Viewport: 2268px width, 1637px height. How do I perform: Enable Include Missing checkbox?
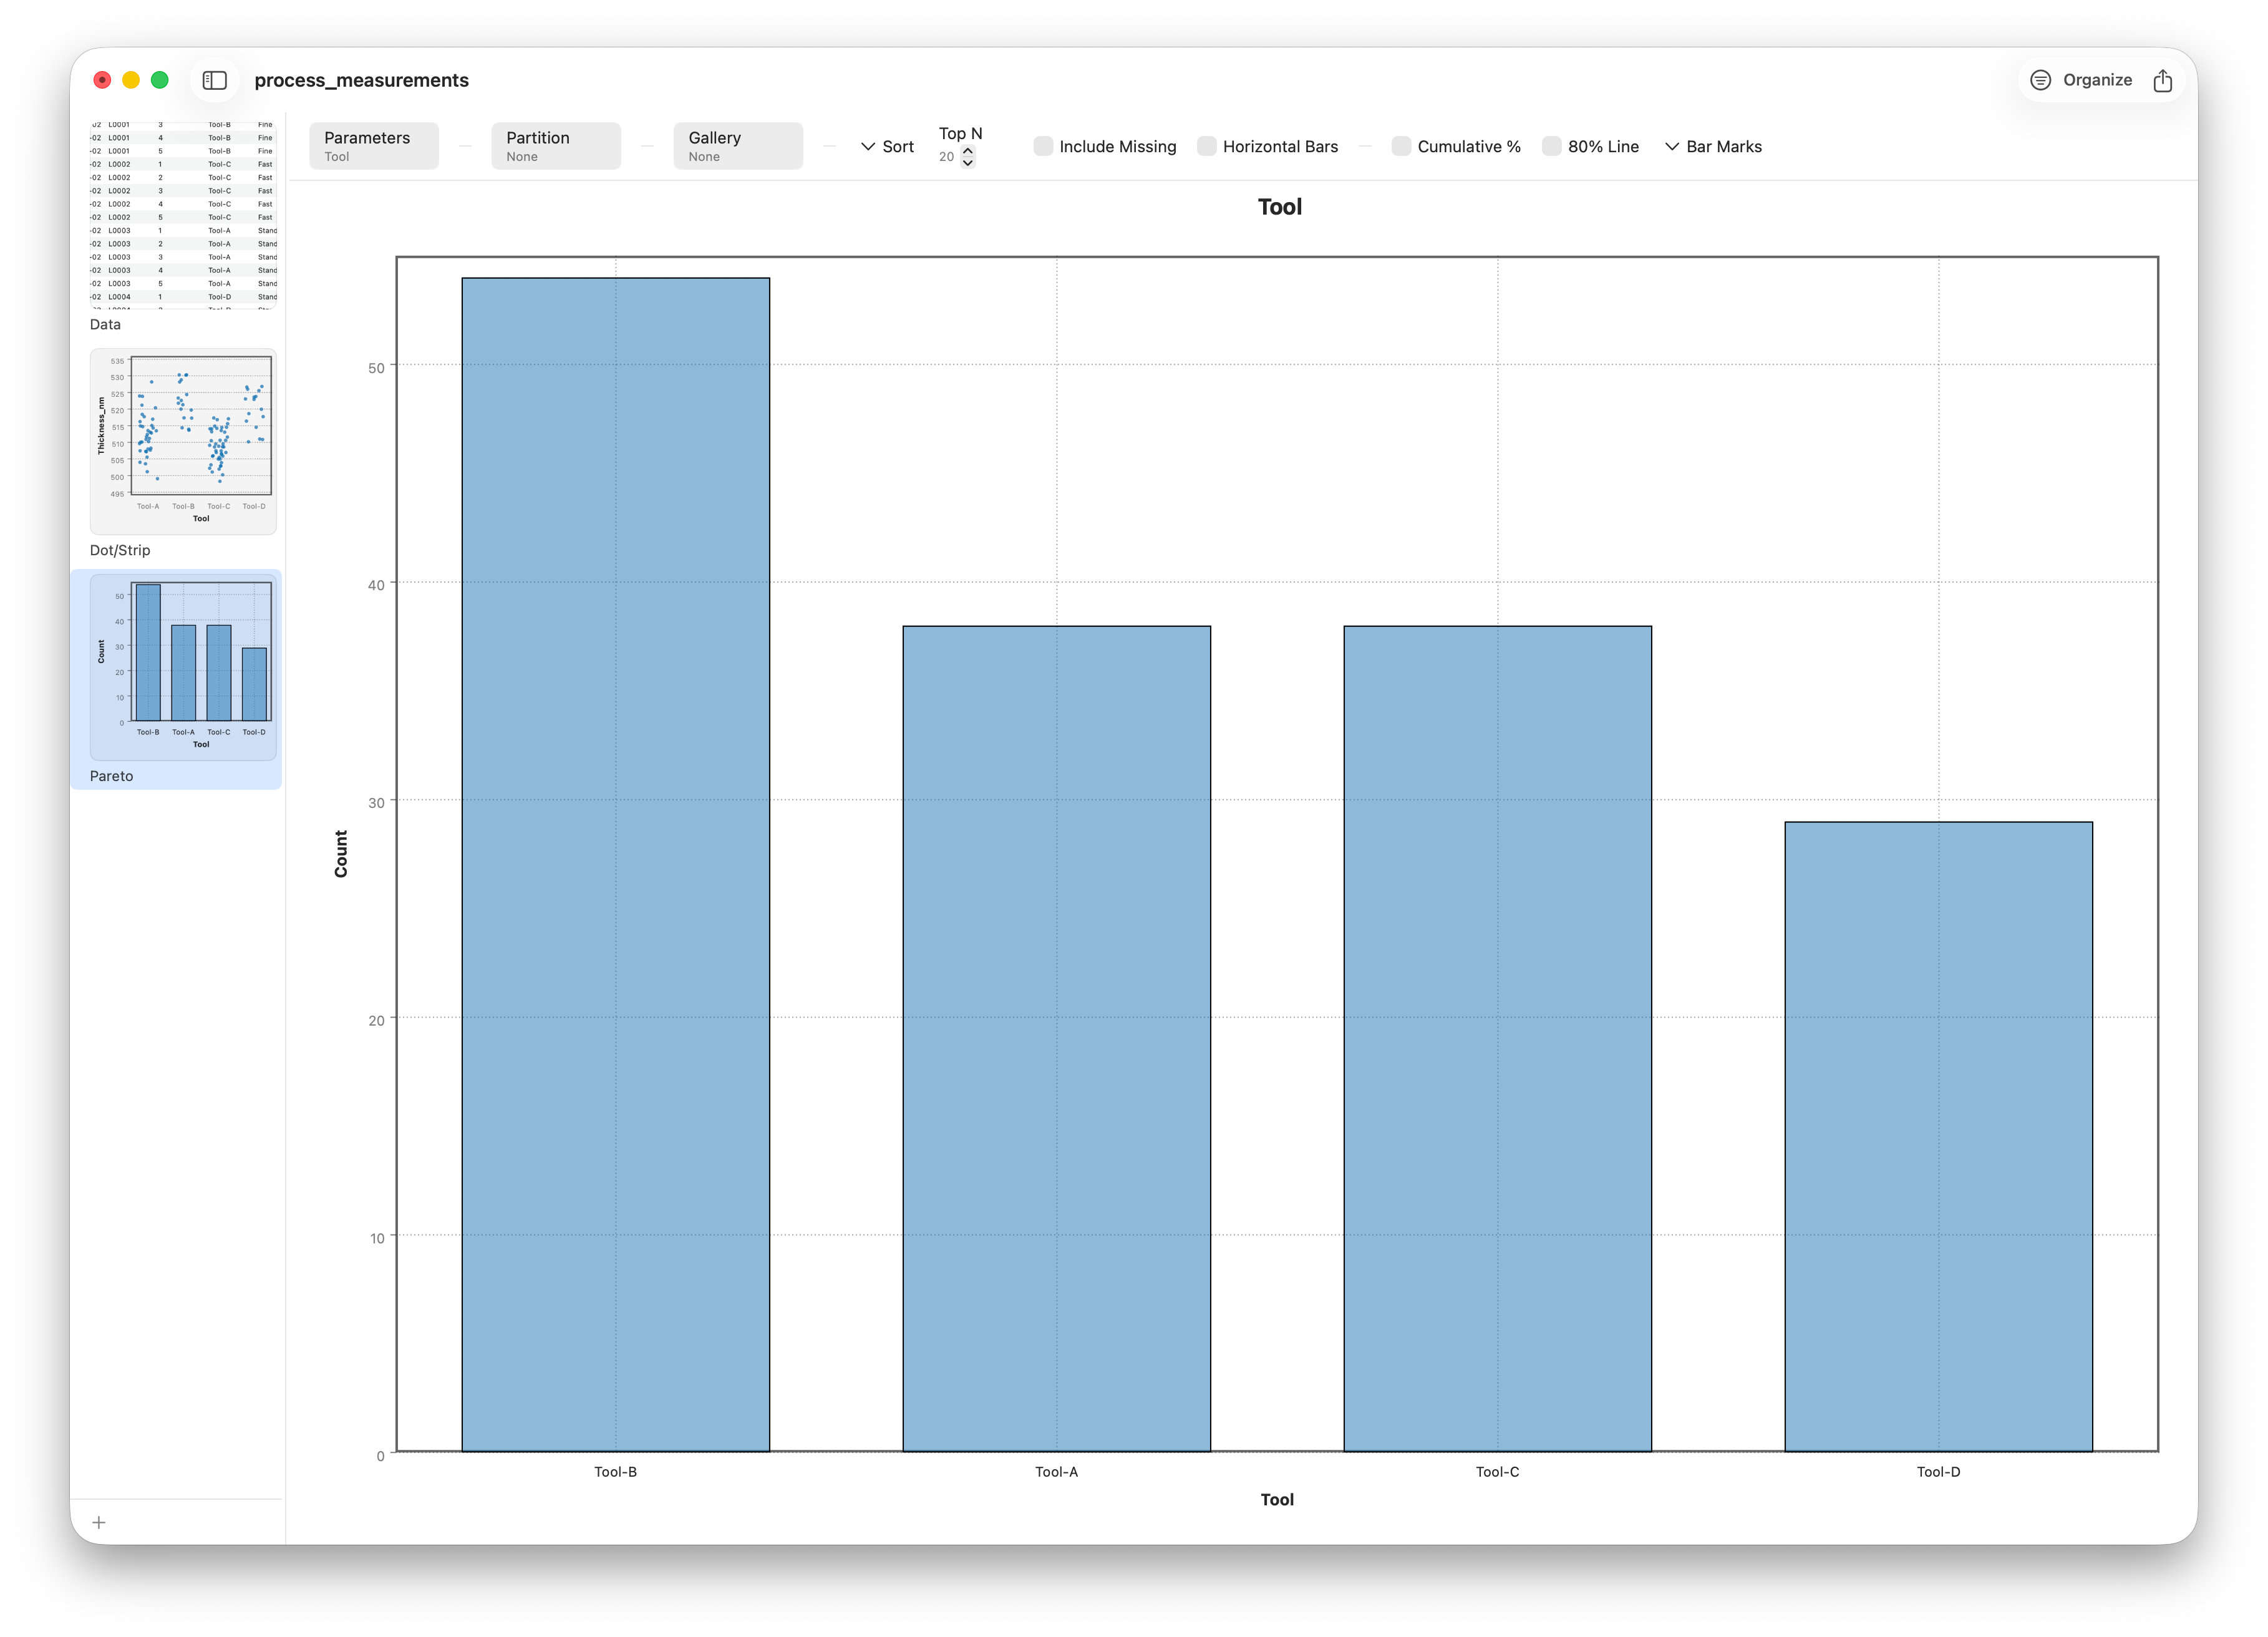tap(1043, 146)
